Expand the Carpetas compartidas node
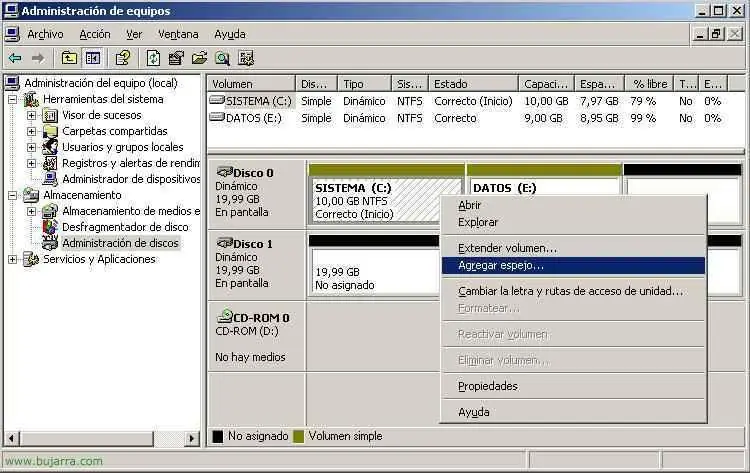Viewport: 750px width, 473px height. 32,131
